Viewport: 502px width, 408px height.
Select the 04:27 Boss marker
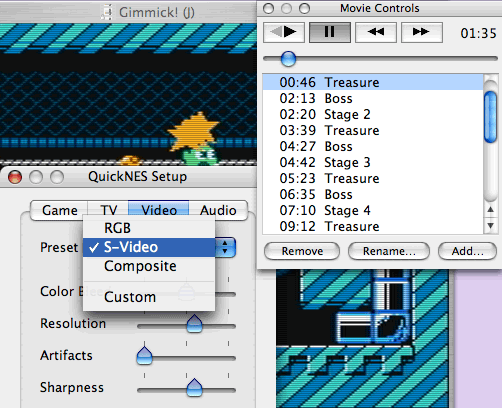[373, 146]
